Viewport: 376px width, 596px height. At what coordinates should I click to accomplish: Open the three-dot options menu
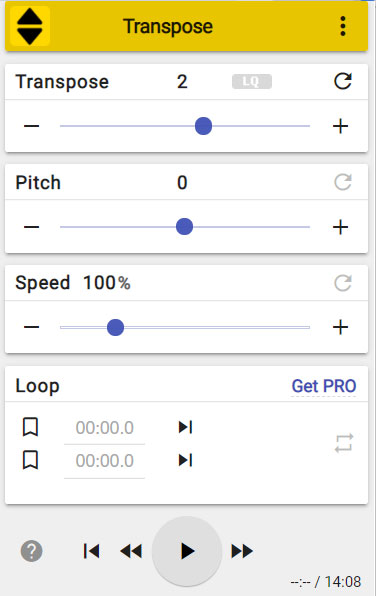click(x=343, y=26)
